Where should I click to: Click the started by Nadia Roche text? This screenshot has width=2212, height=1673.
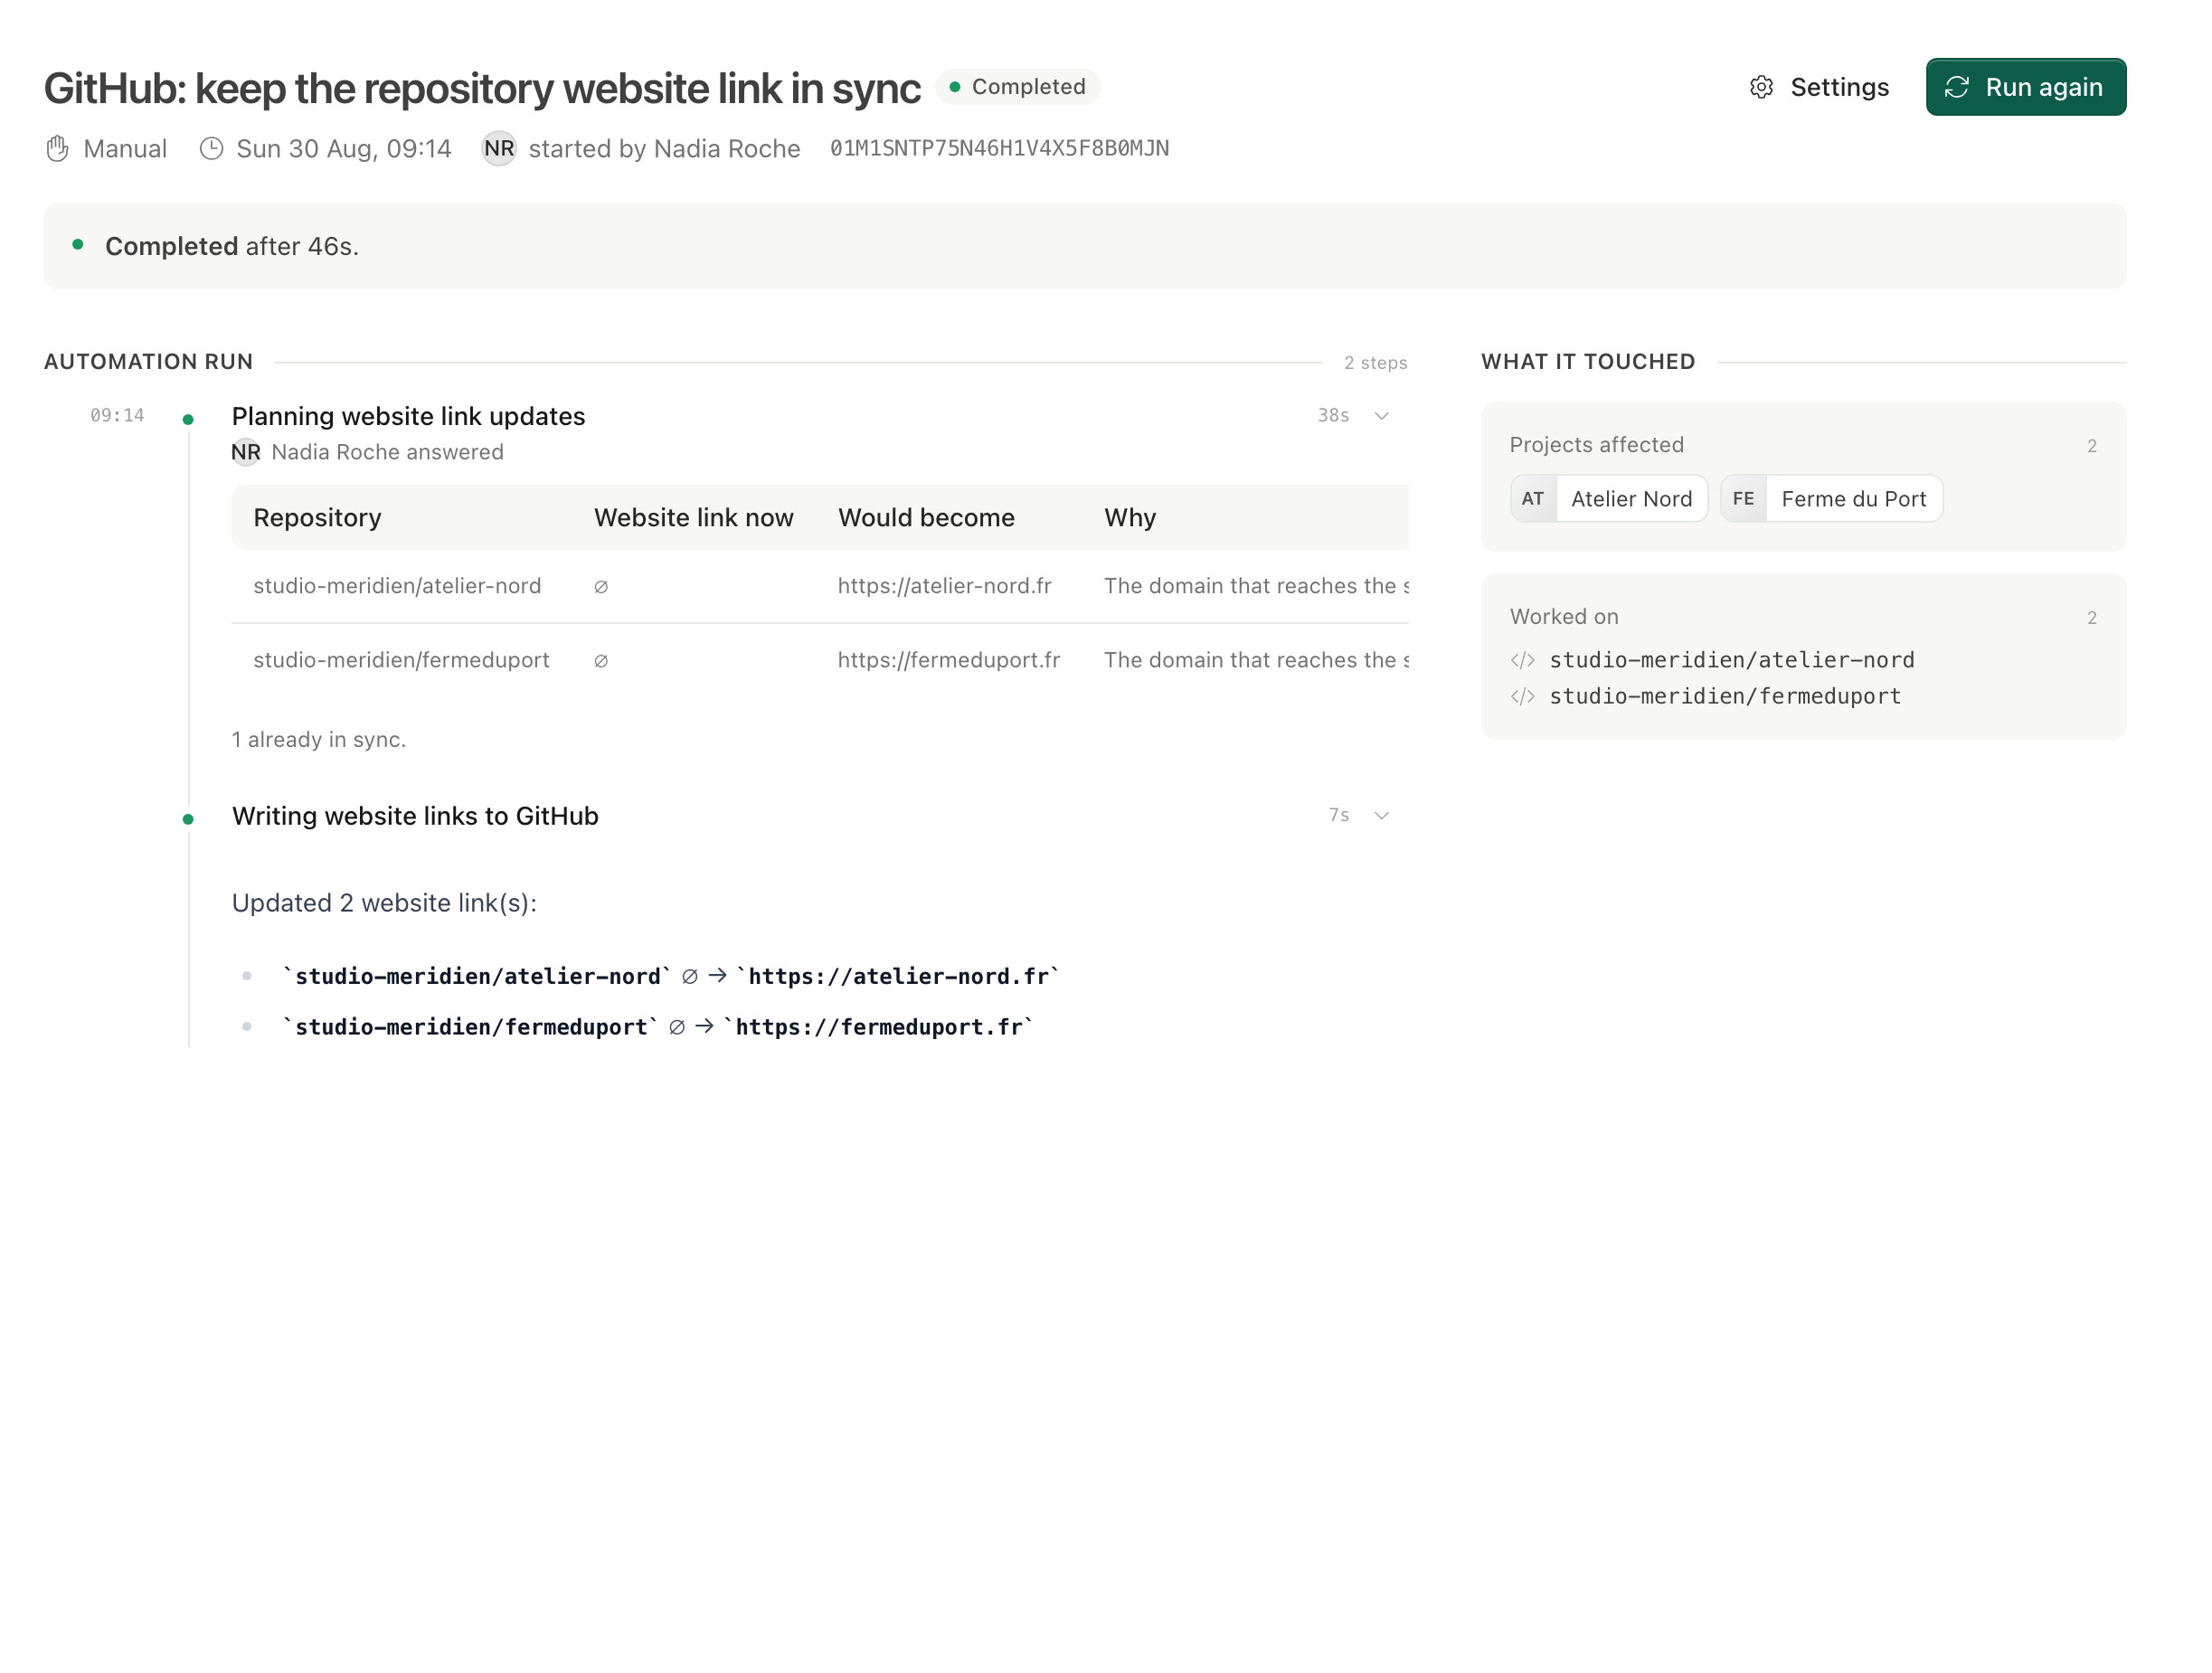tap(664, 149)
